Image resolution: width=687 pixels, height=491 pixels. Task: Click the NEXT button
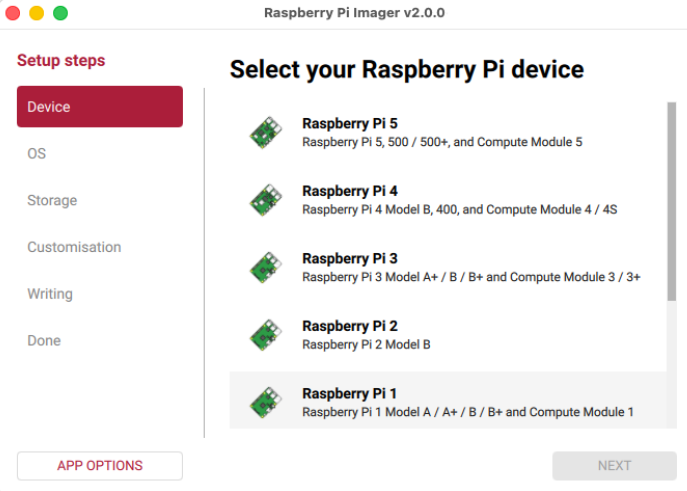tap(614, 466)
